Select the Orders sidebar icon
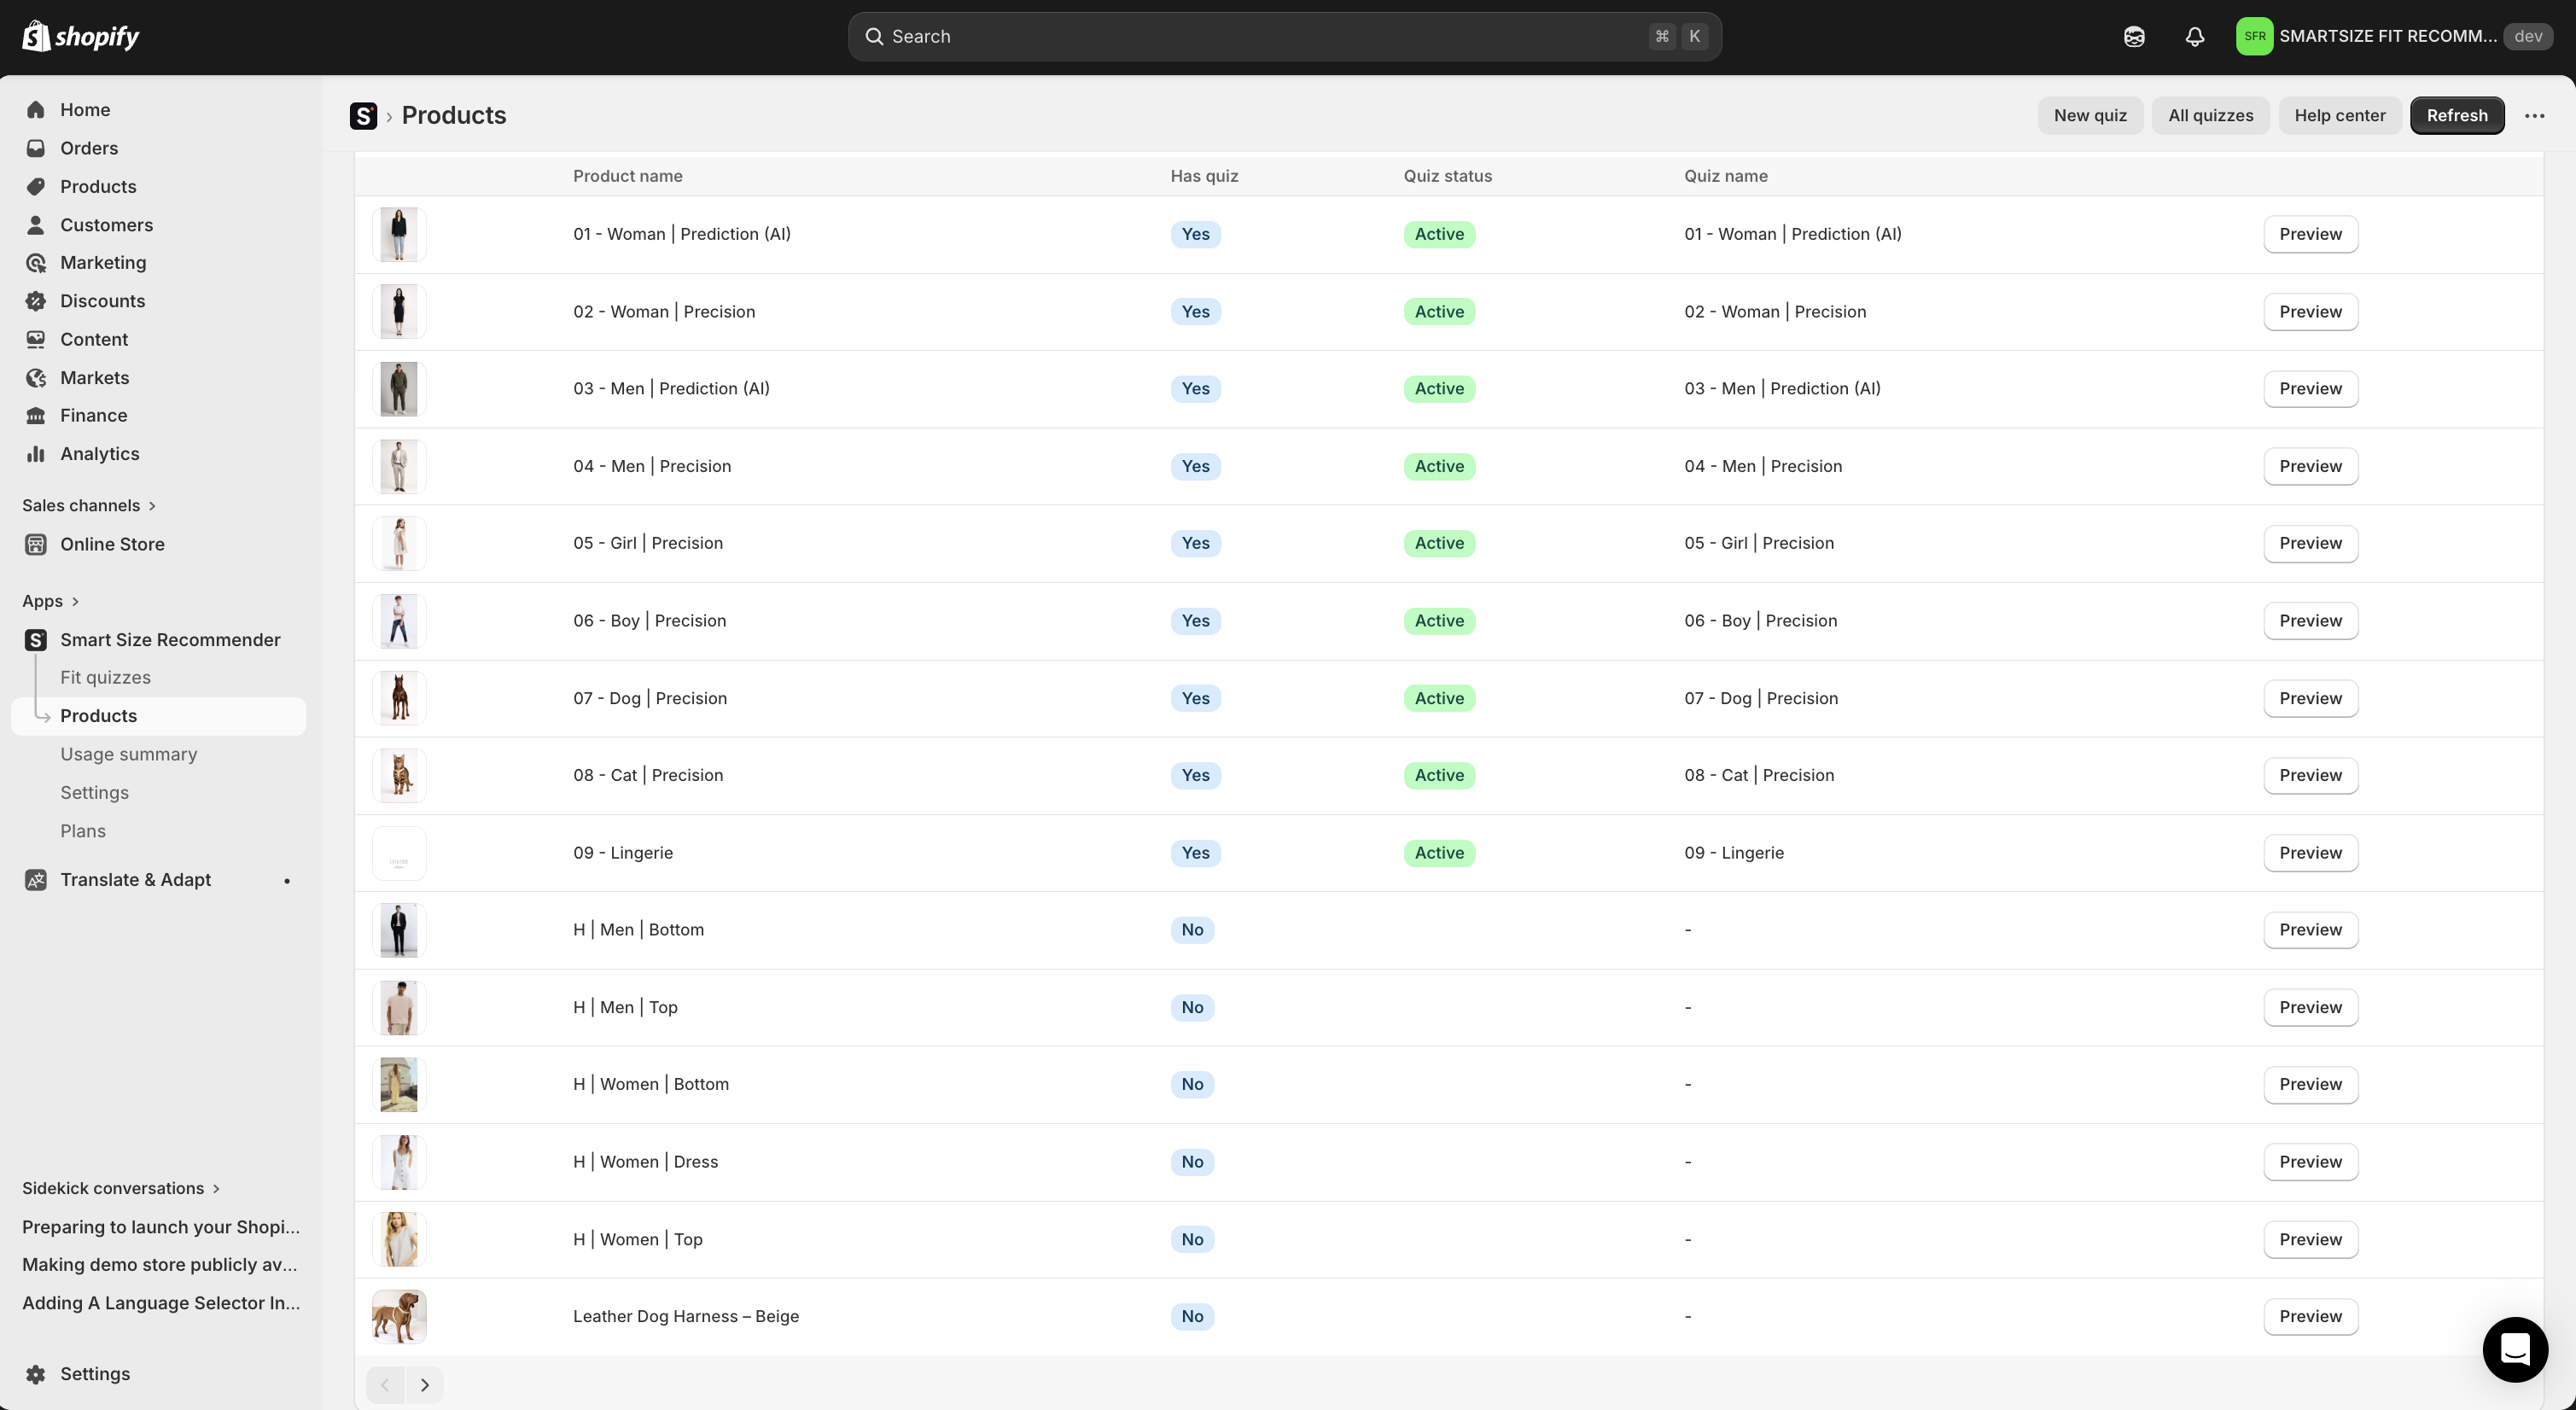This screenshot has width=2576, height=1410. (36, 147)
